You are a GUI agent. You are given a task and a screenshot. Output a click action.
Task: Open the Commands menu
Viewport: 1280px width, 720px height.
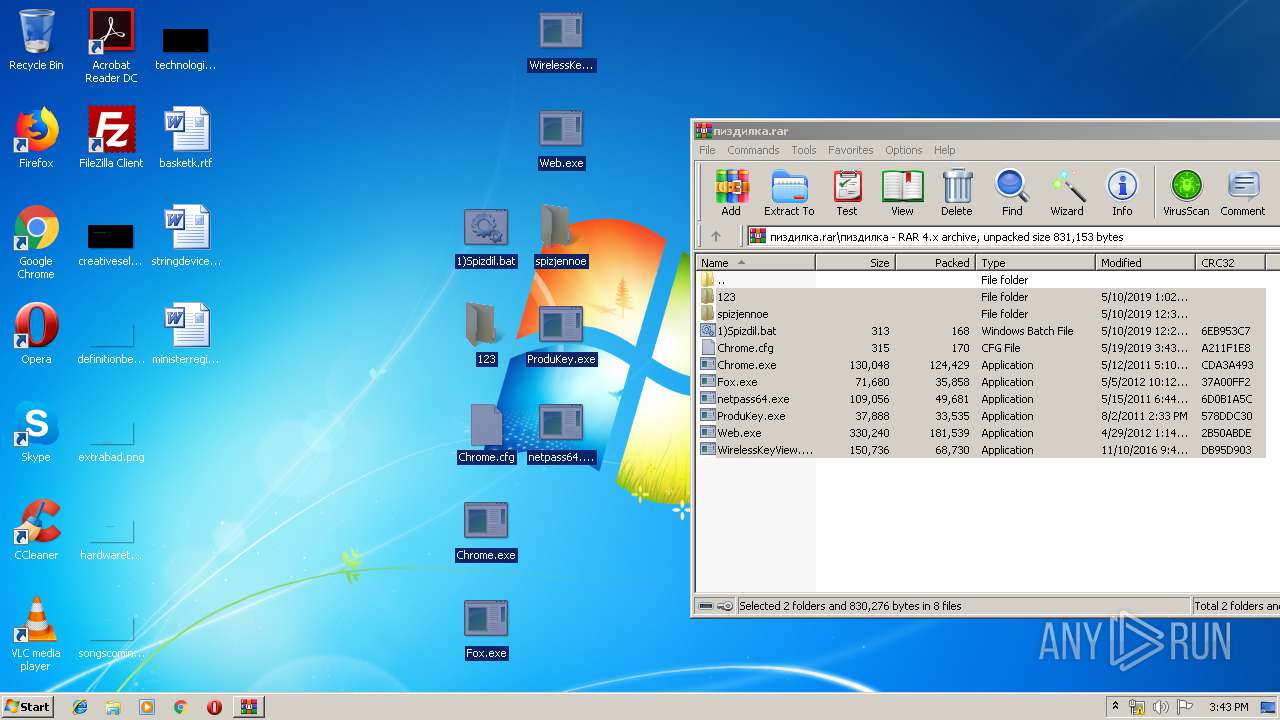[753, 150]
